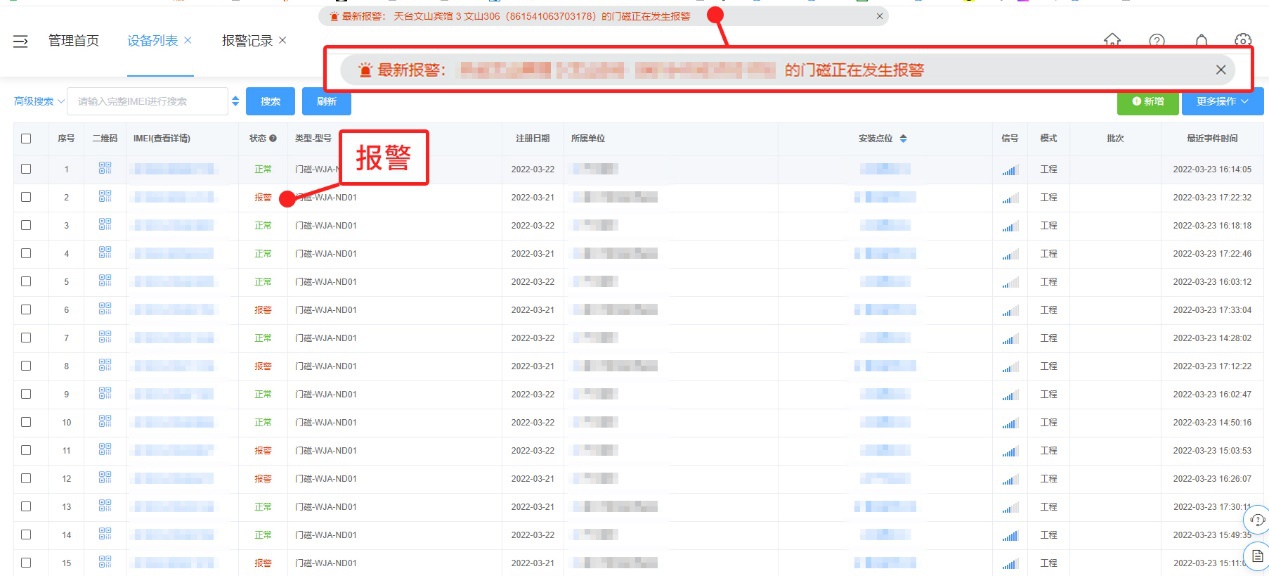The width and height of the screenshot is (1269, 576).
Task: Switch to the 管理首页 tab
Action: [74, 41]
